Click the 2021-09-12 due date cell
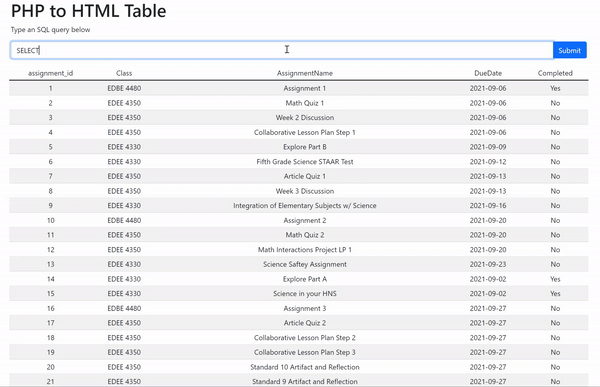Viewport: 600px width, 387px height. (x=488, y=162)
